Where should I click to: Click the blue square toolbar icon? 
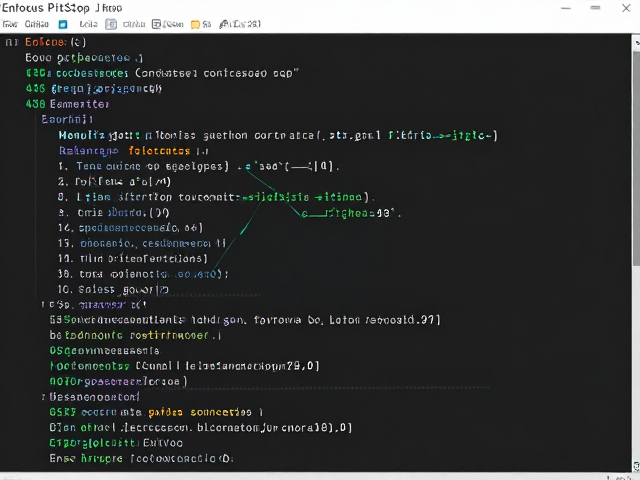[x=63, y=24]
